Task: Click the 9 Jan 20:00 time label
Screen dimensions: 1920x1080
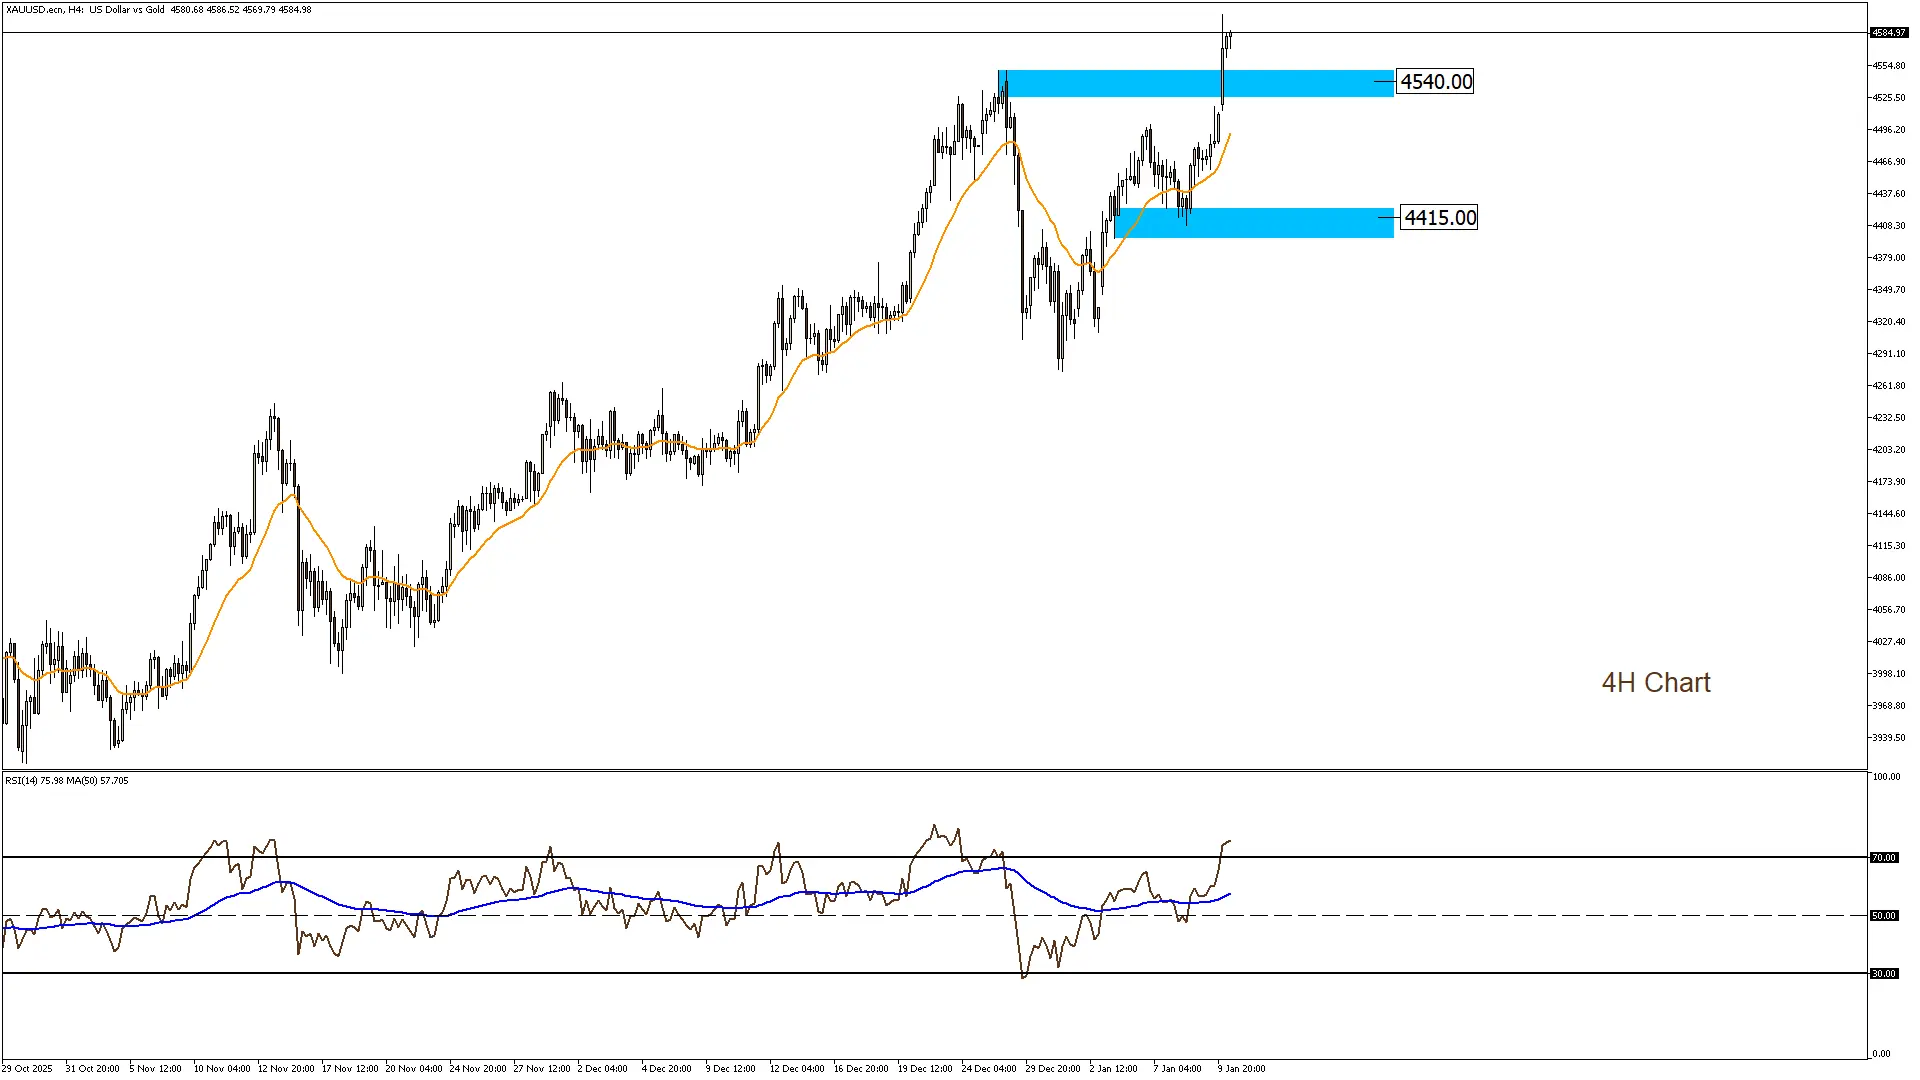Action: click(x=1241, y=1069)
